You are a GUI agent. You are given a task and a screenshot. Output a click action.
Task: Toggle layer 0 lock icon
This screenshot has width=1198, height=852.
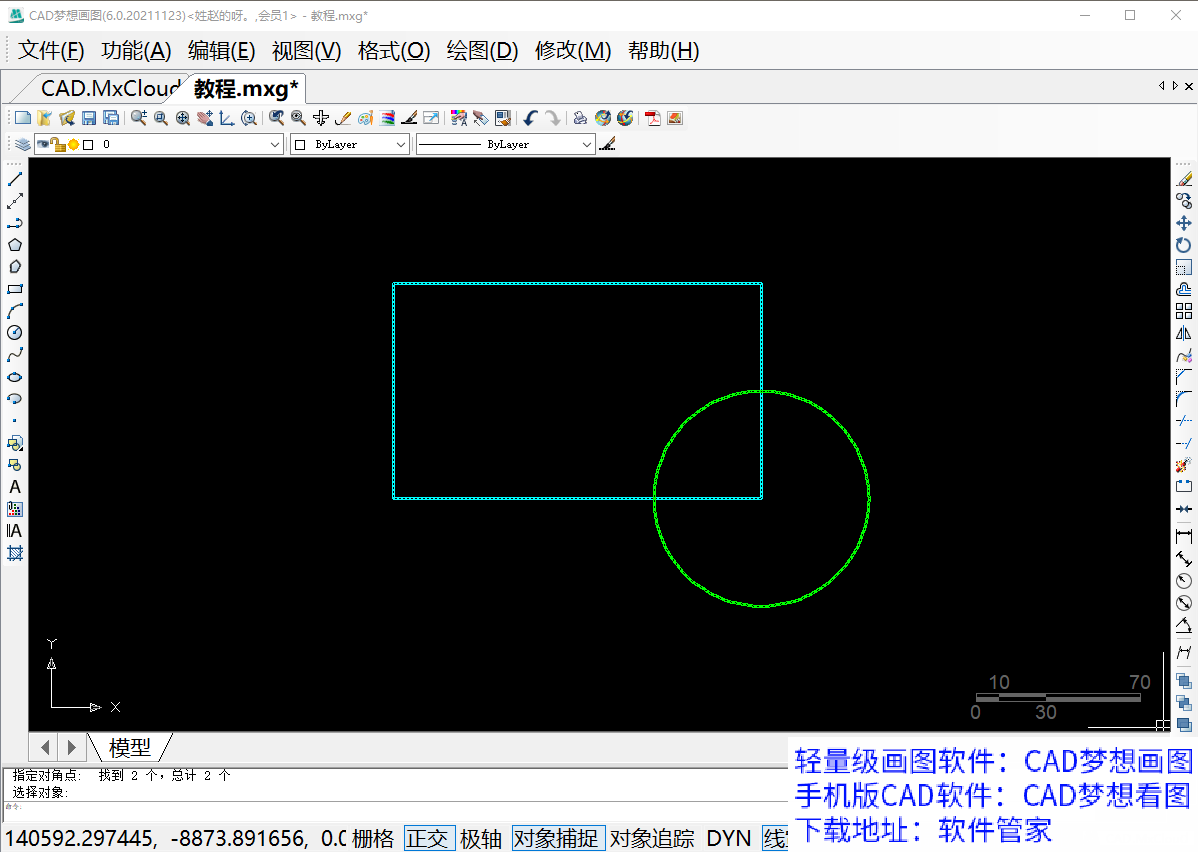pyautogui.click(x=58, y=144)
